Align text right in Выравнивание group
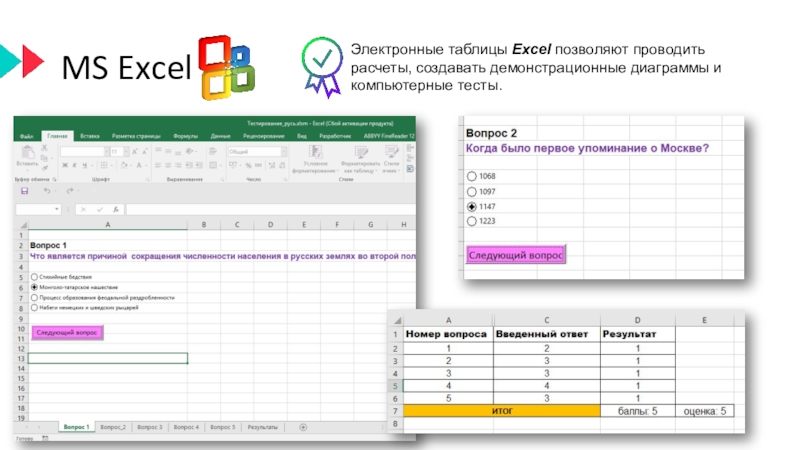The height and width of the screenshot is (450, 800). [x=178, y=165]
